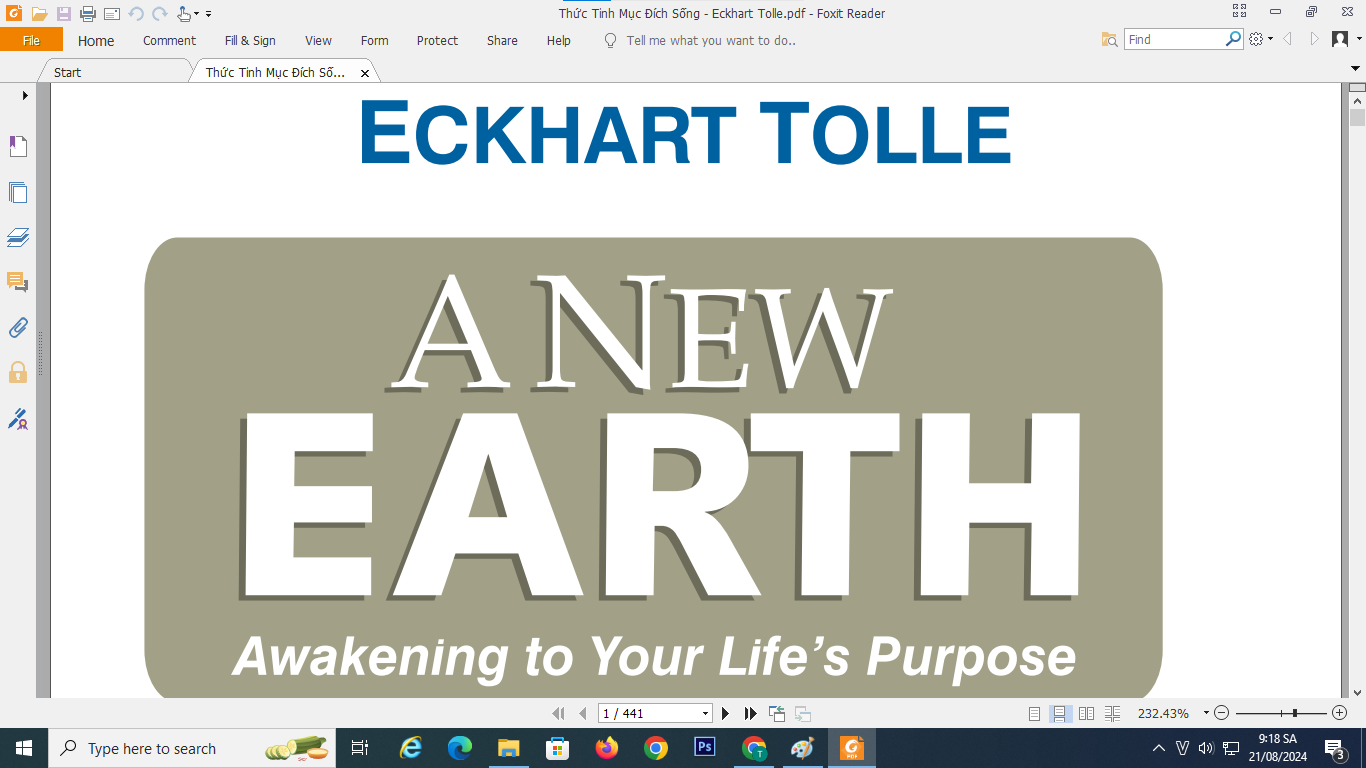1366x768 pixels.
Task: Open the Bookmarks panel in the sidebar
Action: (x=18, y=146)
